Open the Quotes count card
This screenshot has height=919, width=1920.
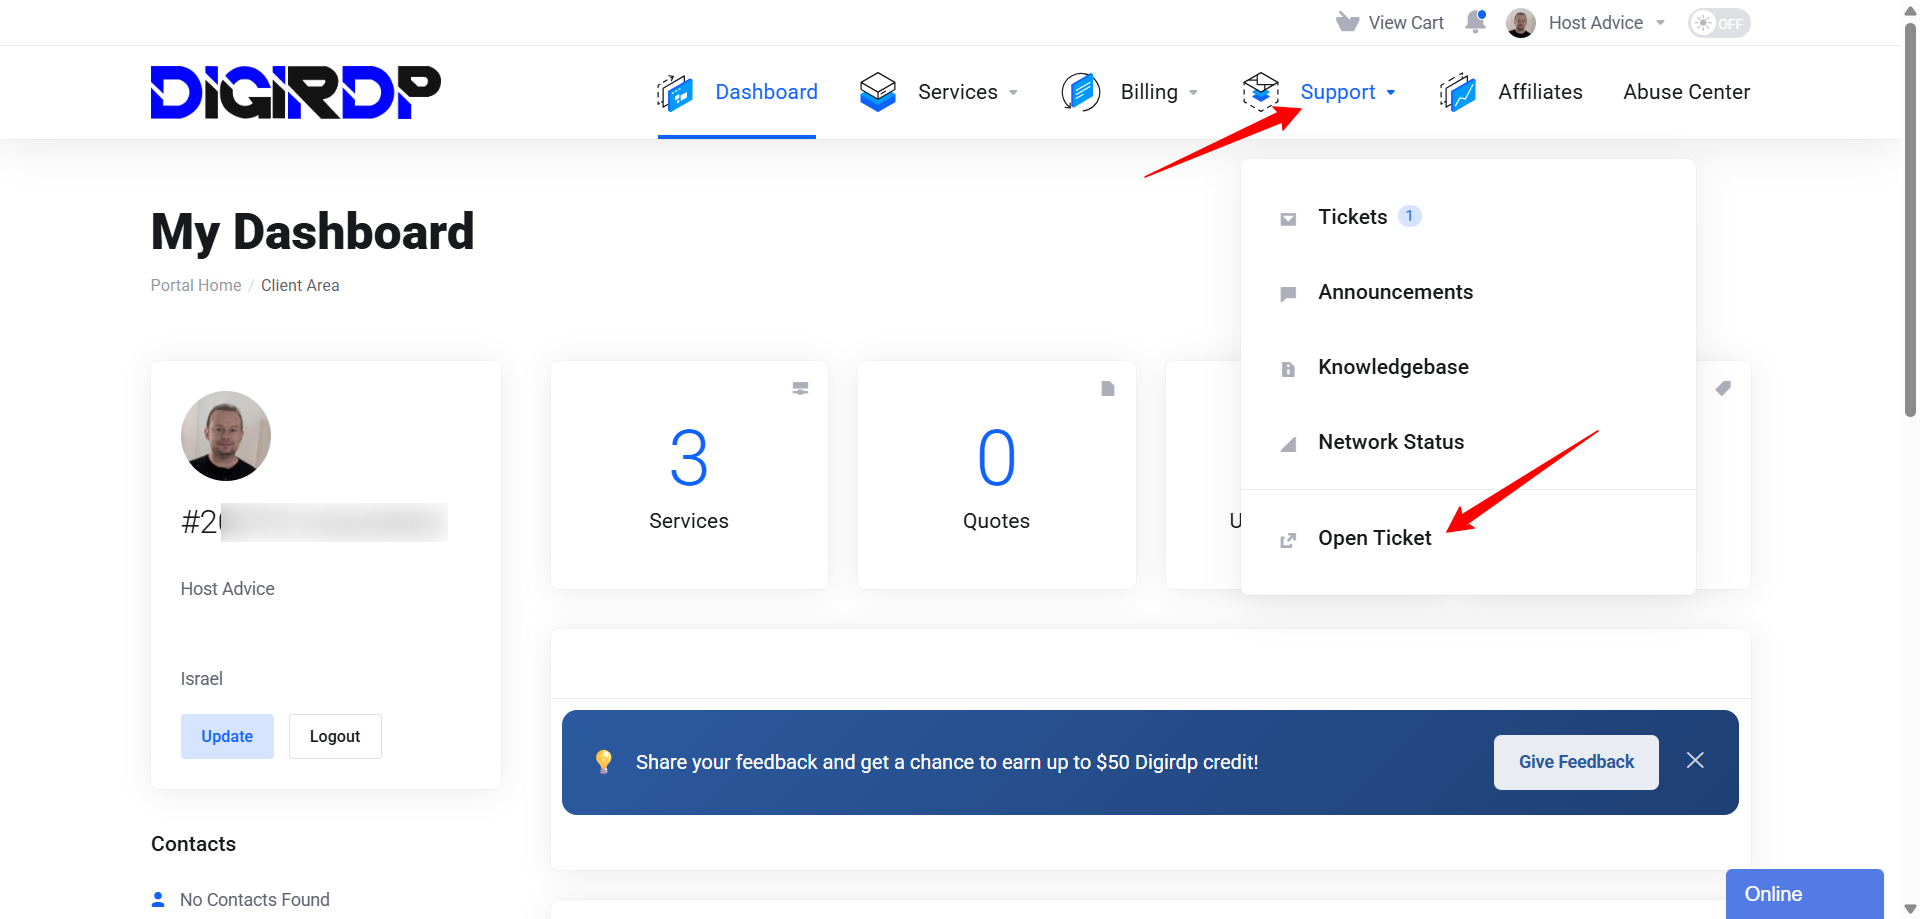(x=996, y=475)
